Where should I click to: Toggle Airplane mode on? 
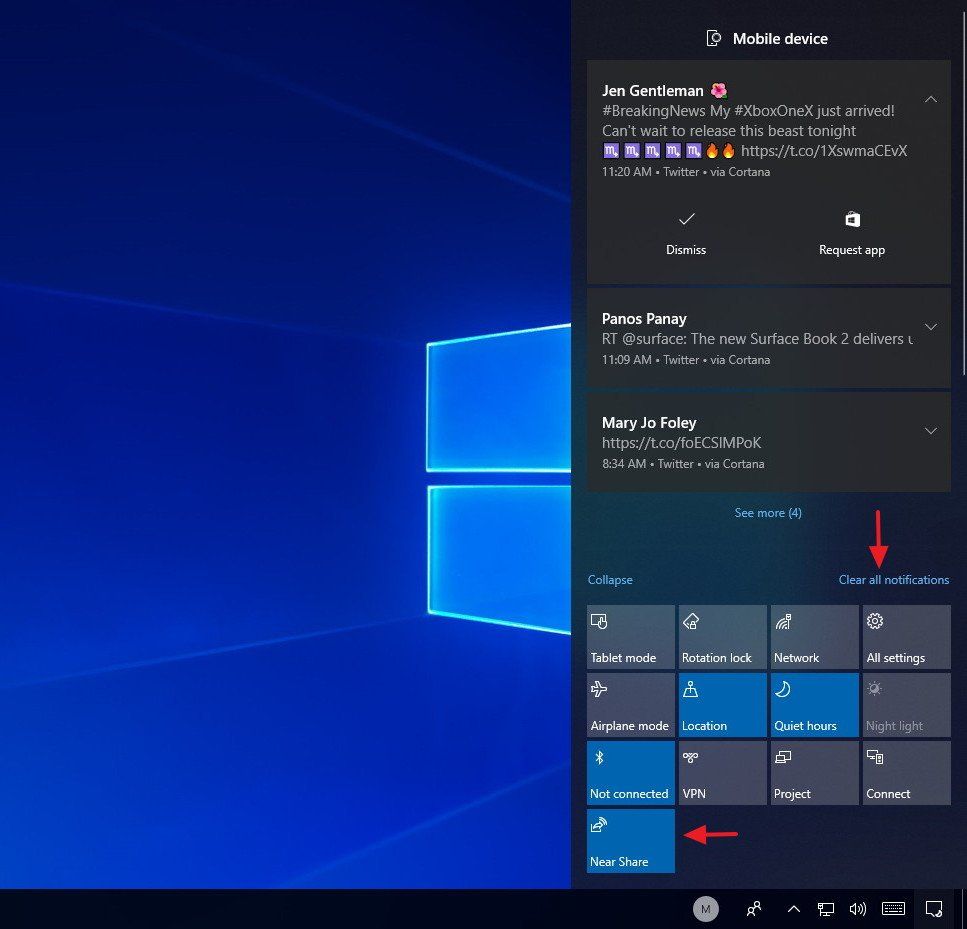pos(630,704)
